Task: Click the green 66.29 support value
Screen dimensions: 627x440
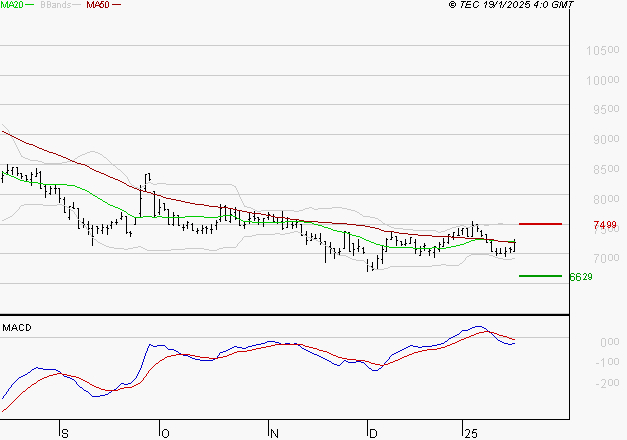Action: [580, 276]
